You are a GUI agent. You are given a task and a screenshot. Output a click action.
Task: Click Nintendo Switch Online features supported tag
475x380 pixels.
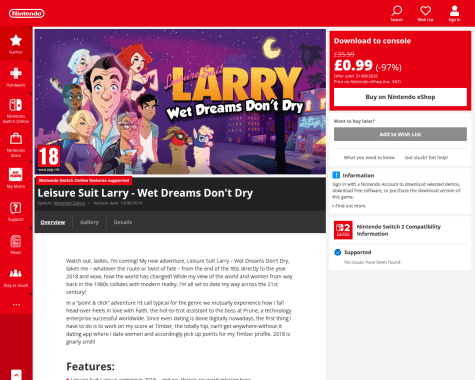pos(84,180)
